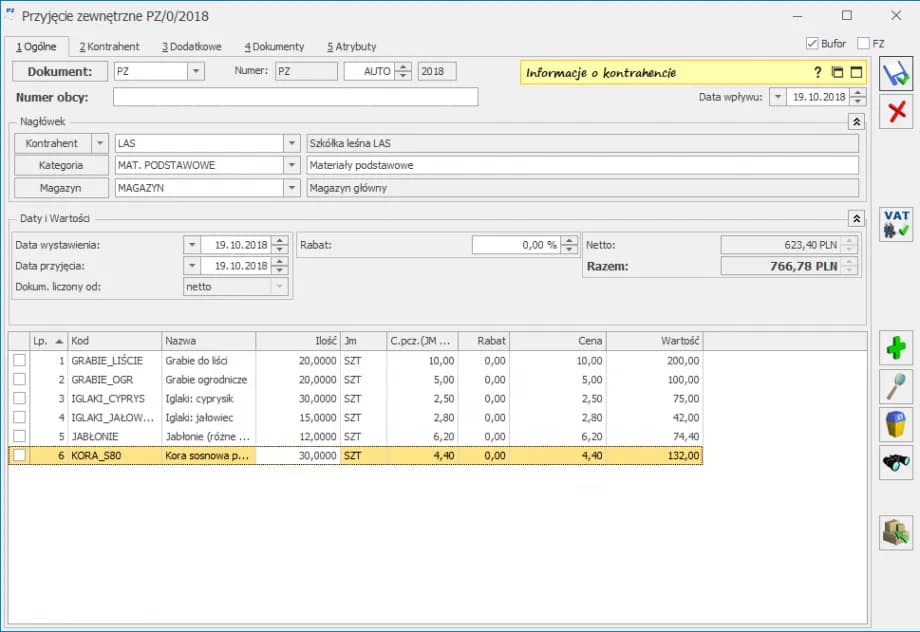The height and width of the screenshot is (632, 920).
Task: Click the Magazyn button
Action: 60,187
